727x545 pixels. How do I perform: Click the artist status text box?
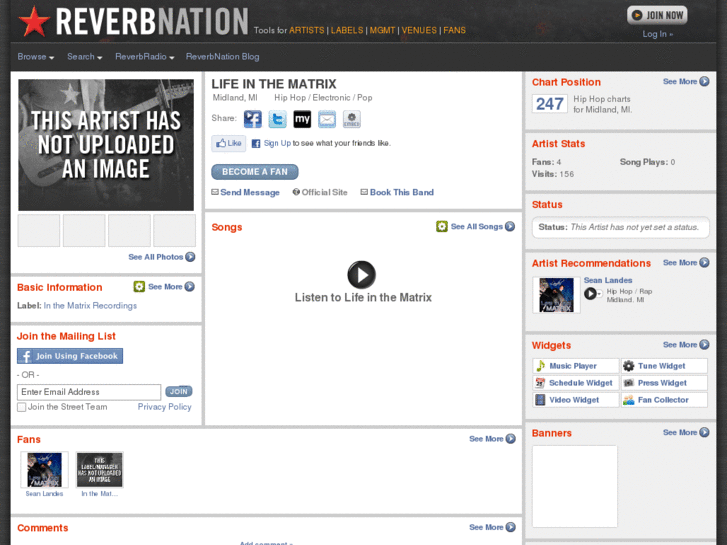tap(621, 227)
